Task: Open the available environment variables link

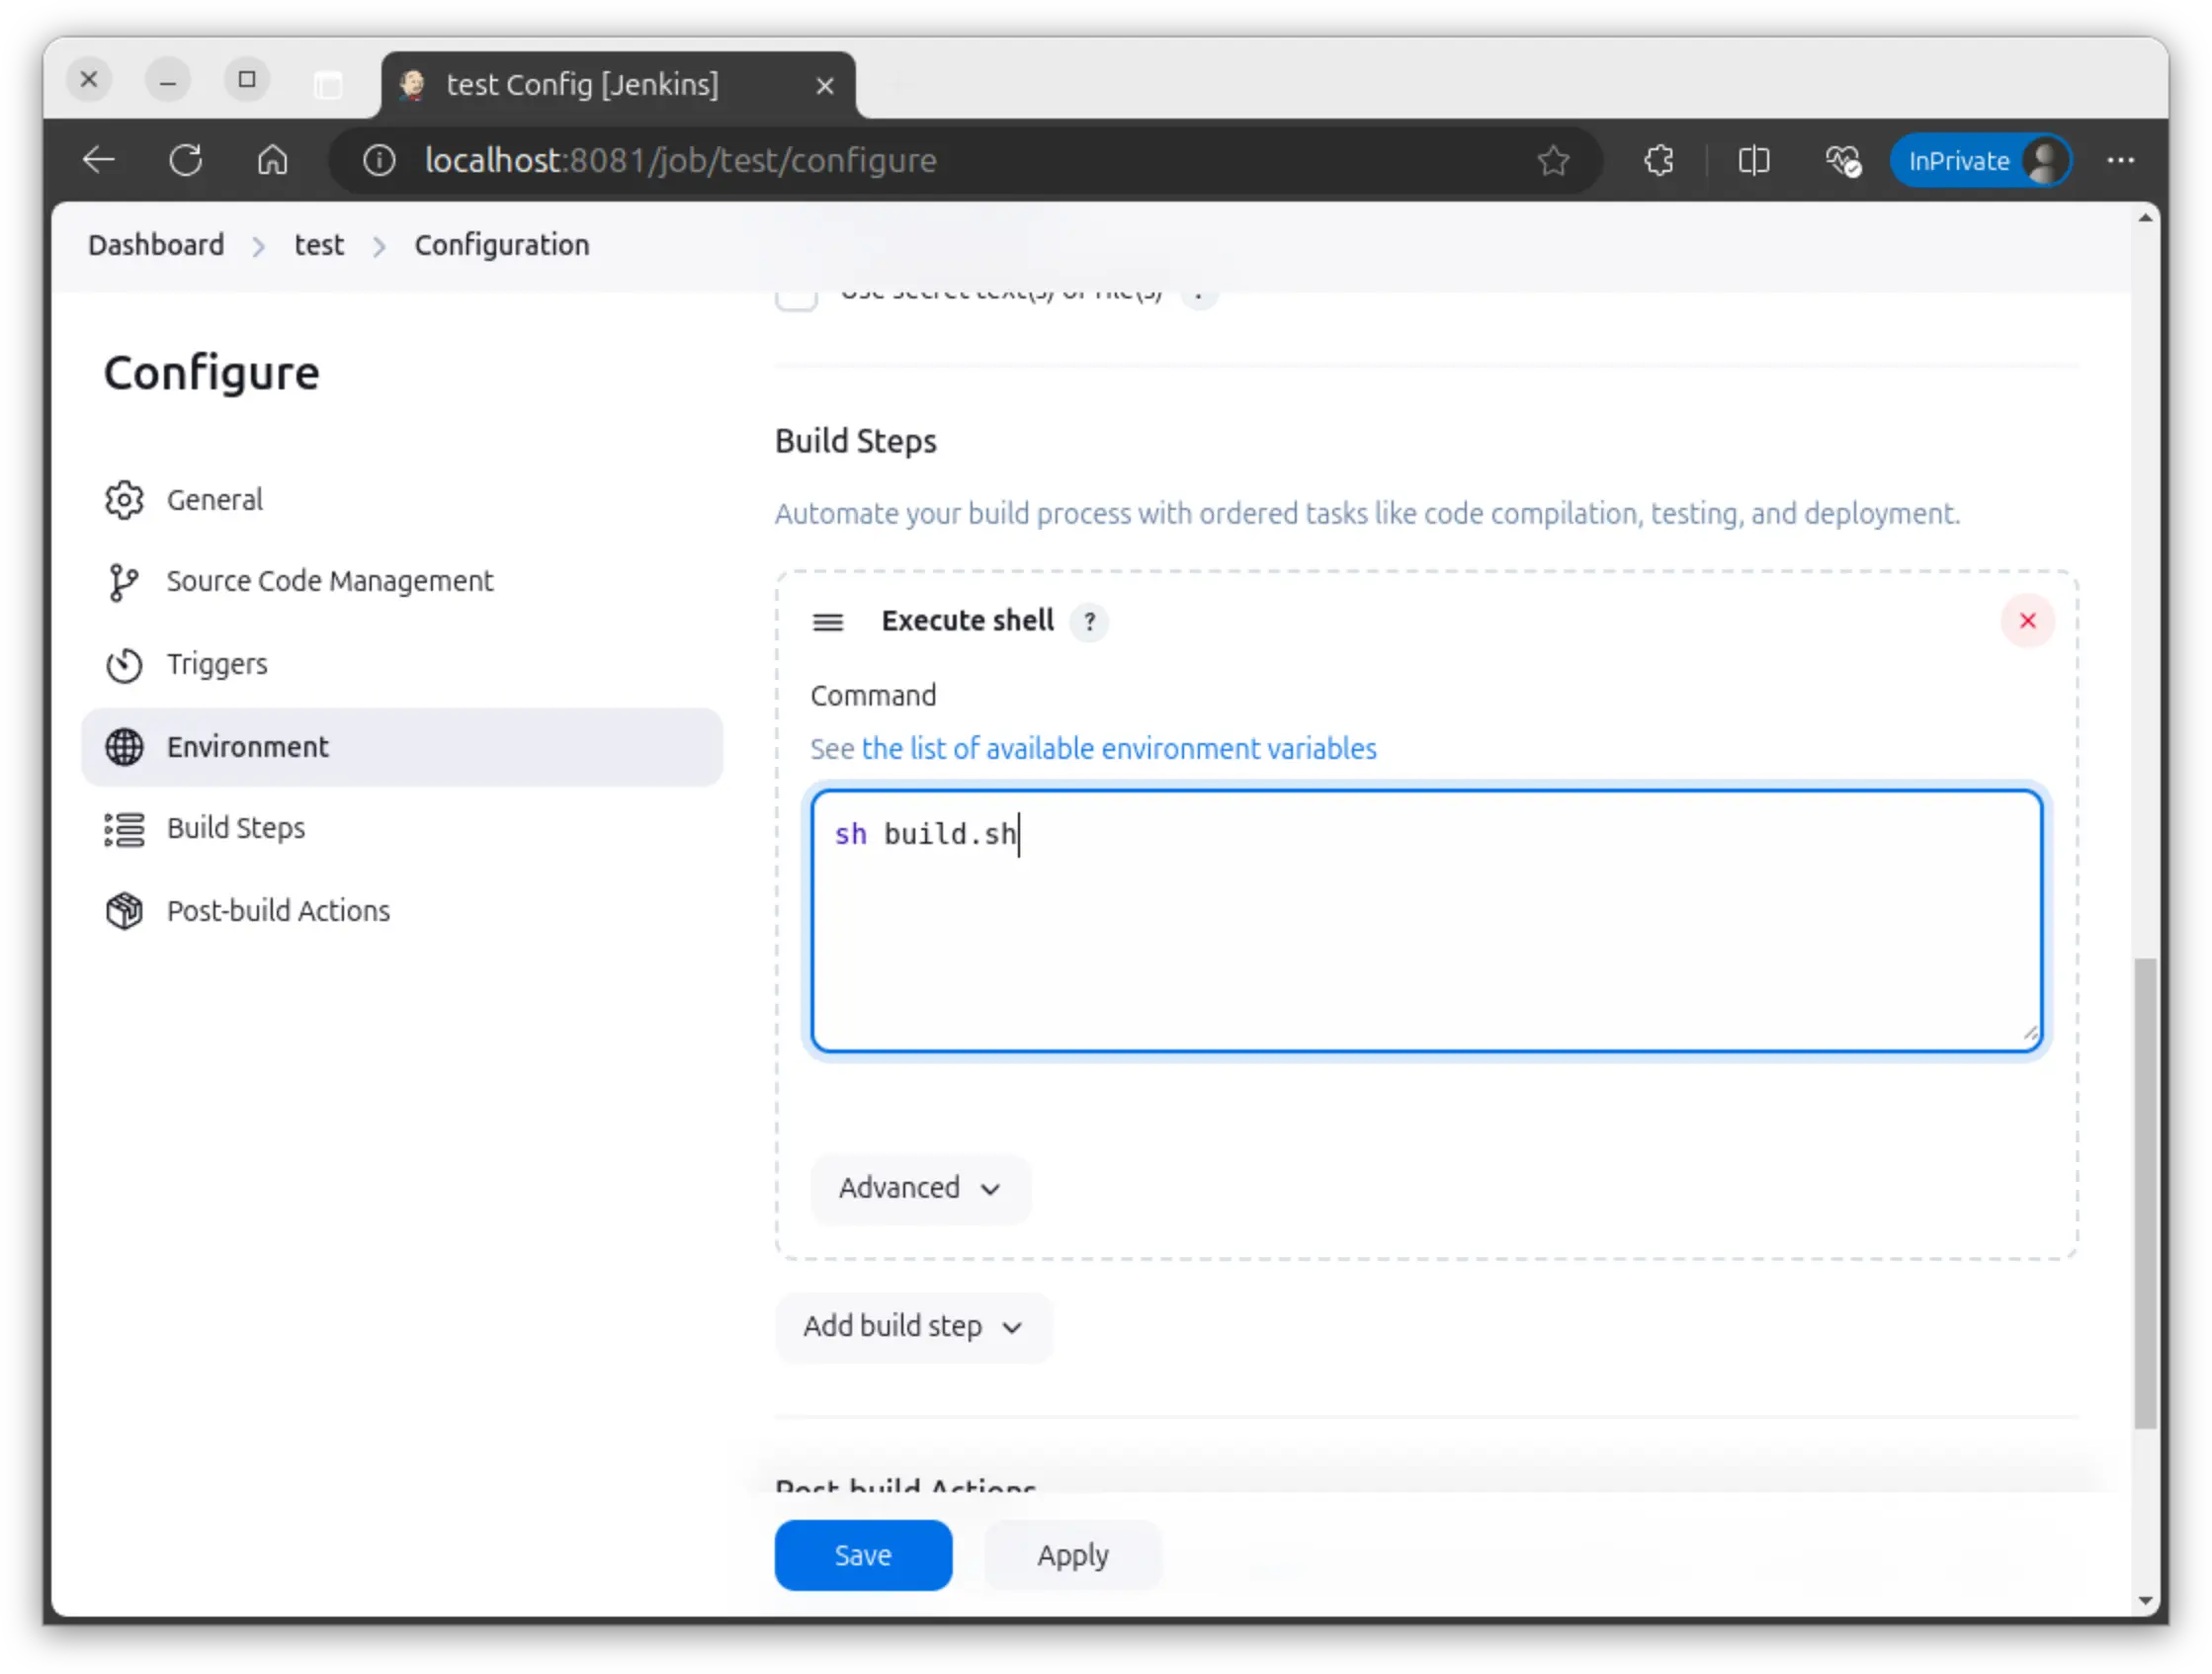Action: pyautogui.click(x=1118, y=749)
